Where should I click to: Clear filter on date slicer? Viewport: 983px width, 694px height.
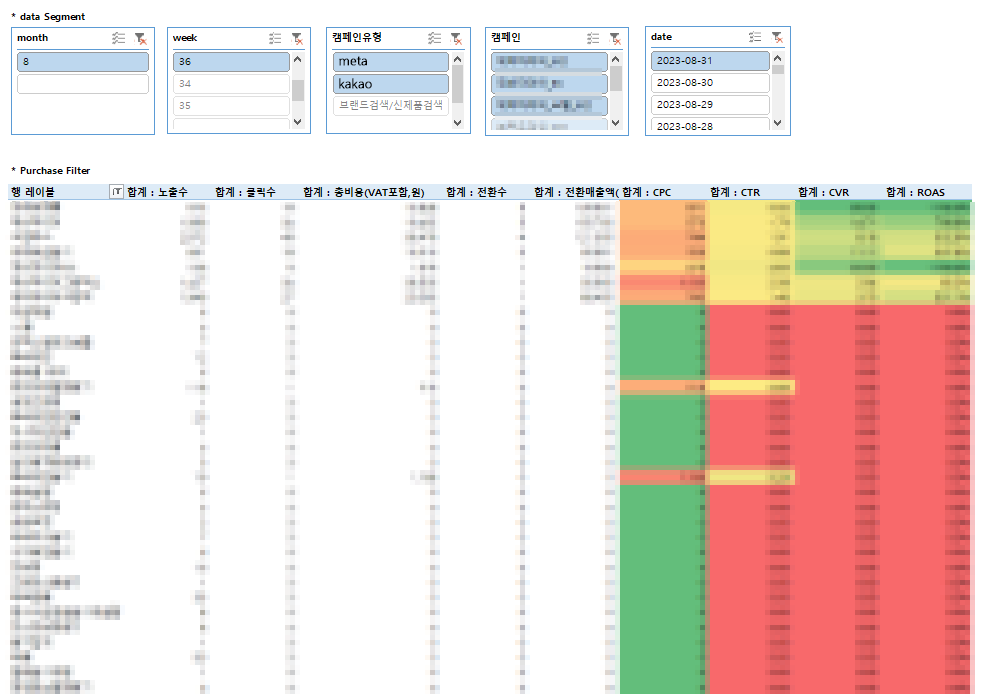coord(777,37)
